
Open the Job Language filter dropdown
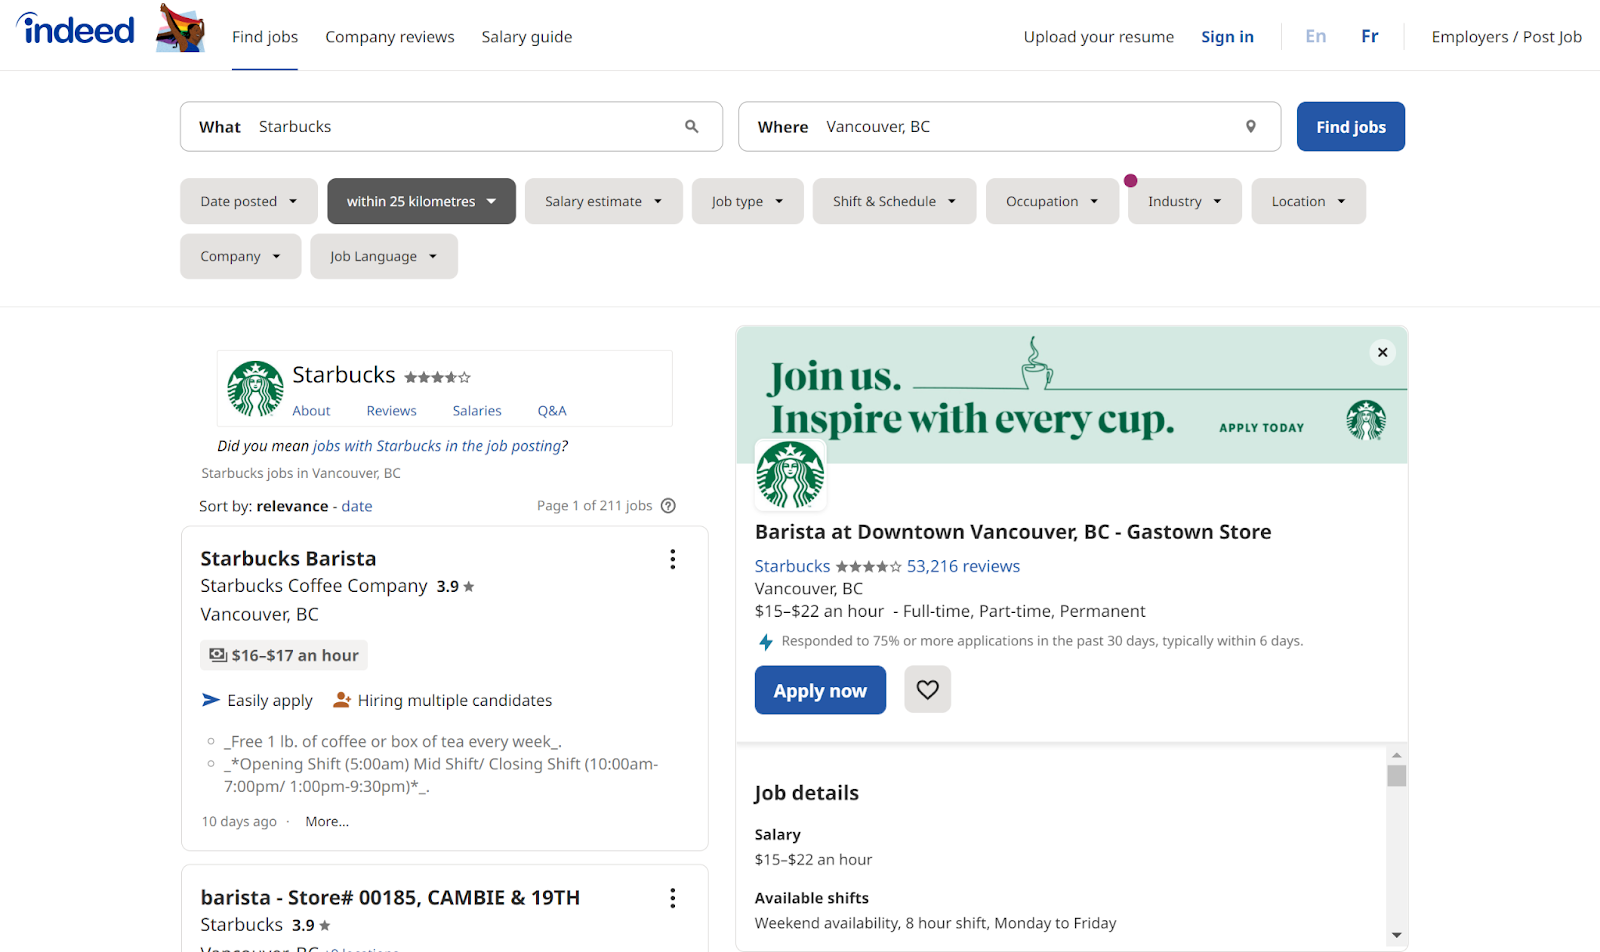coord(384,256)
